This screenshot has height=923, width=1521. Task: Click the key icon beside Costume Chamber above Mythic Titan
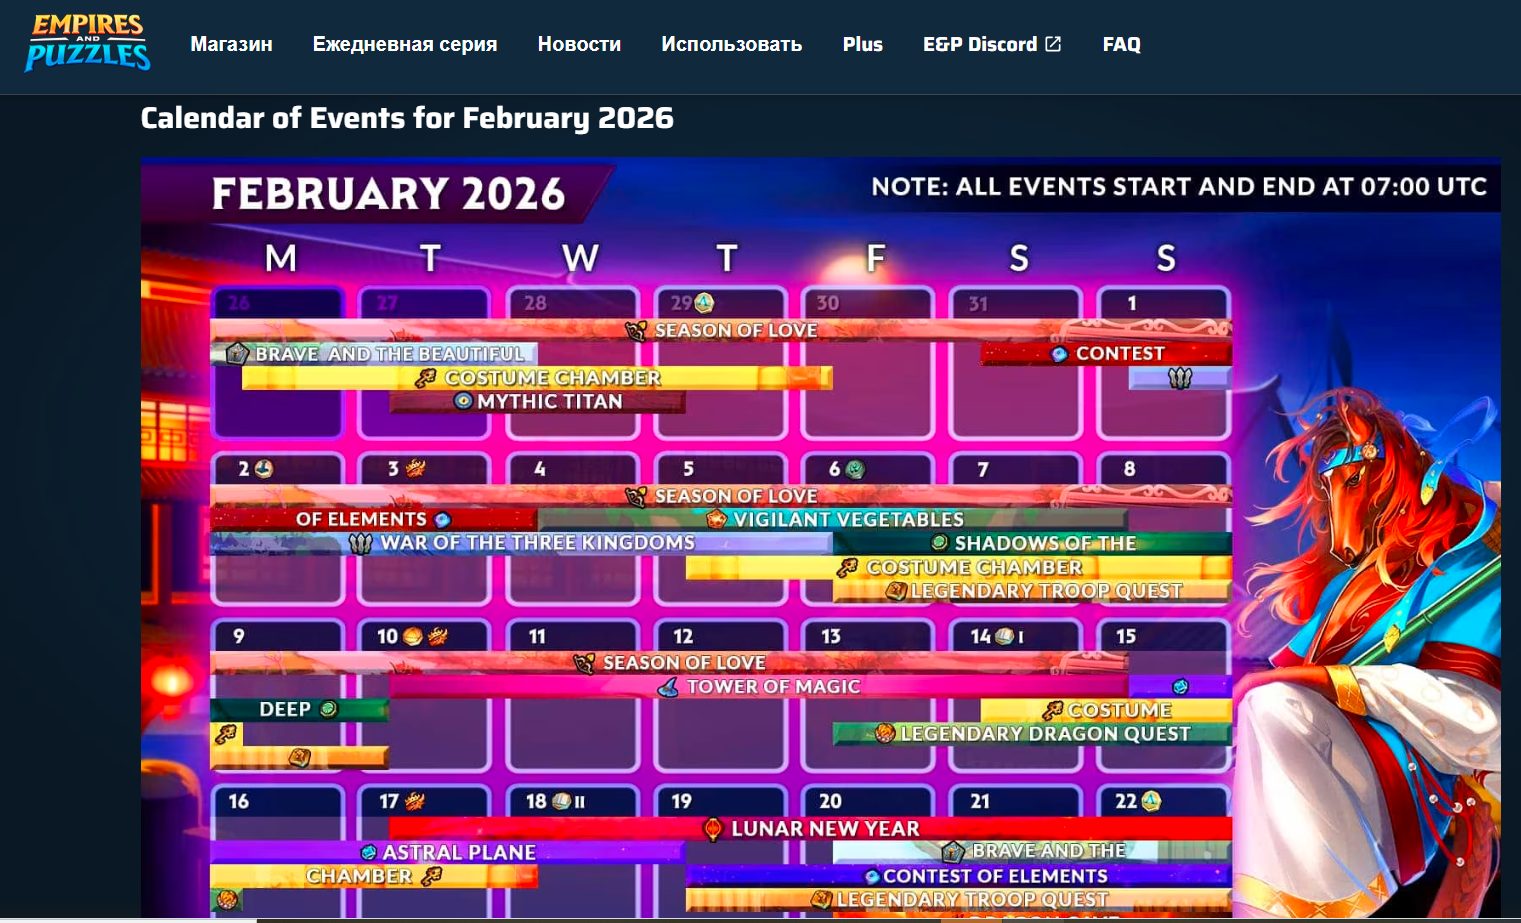(x=426, y=378)
